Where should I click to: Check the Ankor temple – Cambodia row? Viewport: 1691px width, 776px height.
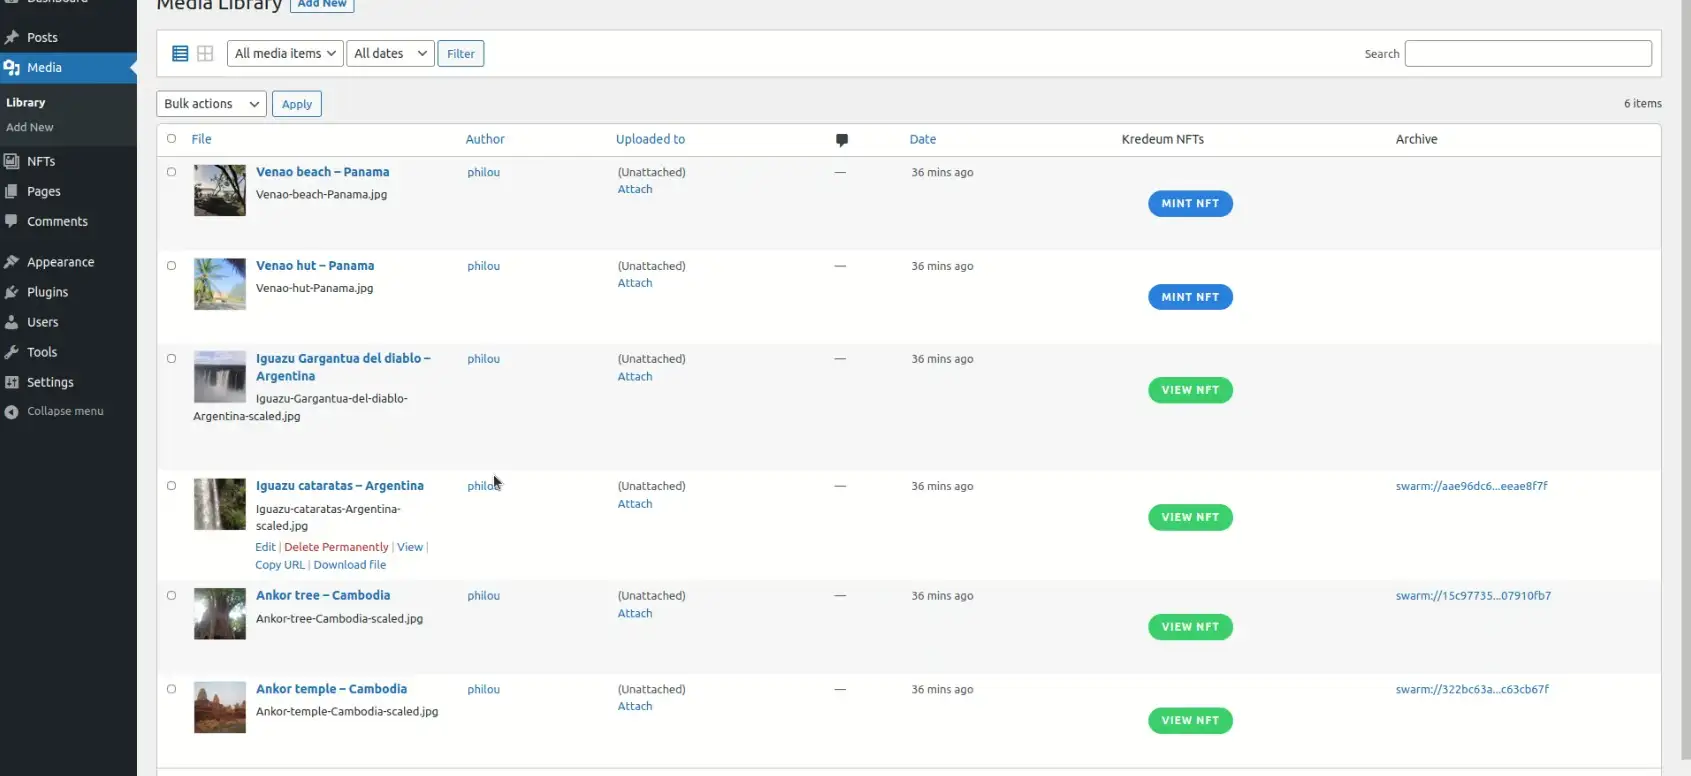pos(171,689)
